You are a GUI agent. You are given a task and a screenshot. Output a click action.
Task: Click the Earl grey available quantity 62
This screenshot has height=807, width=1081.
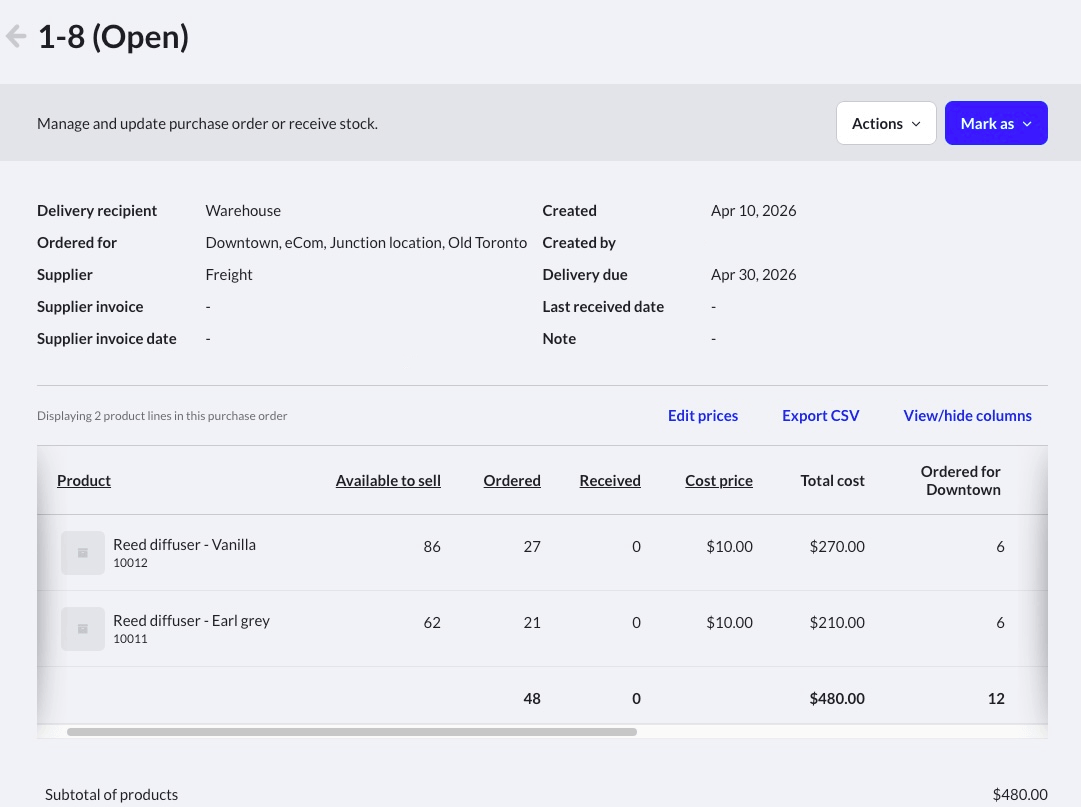coord(432,622)
